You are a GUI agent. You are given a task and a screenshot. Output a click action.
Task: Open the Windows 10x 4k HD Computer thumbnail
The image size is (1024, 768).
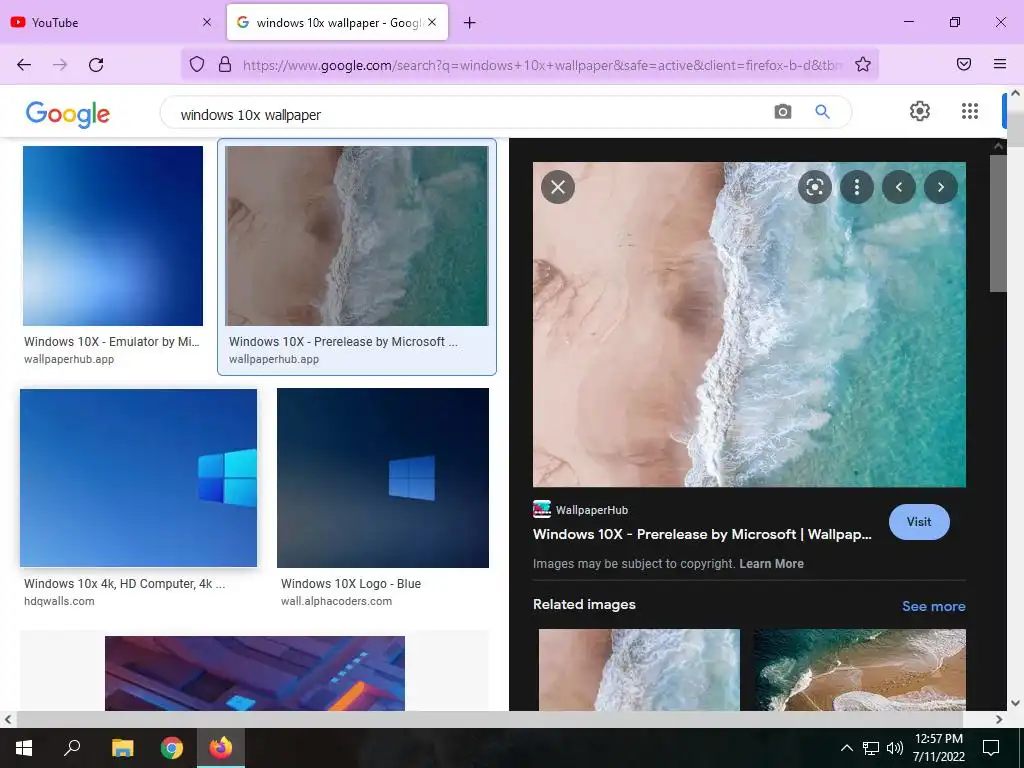tap(138, 478)
